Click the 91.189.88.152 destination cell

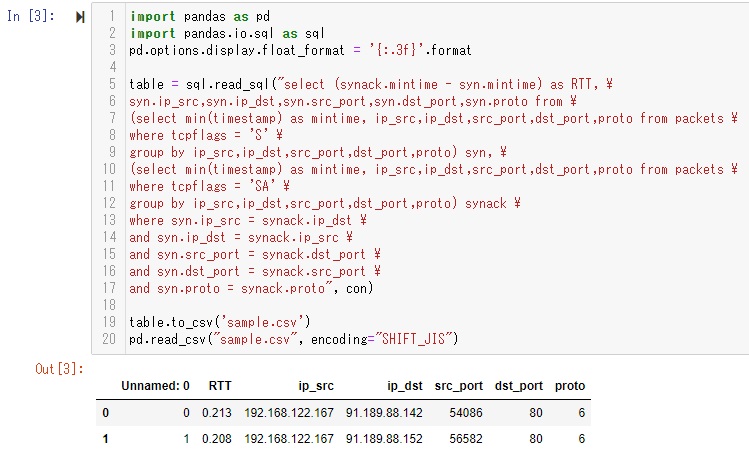point(384,439)
